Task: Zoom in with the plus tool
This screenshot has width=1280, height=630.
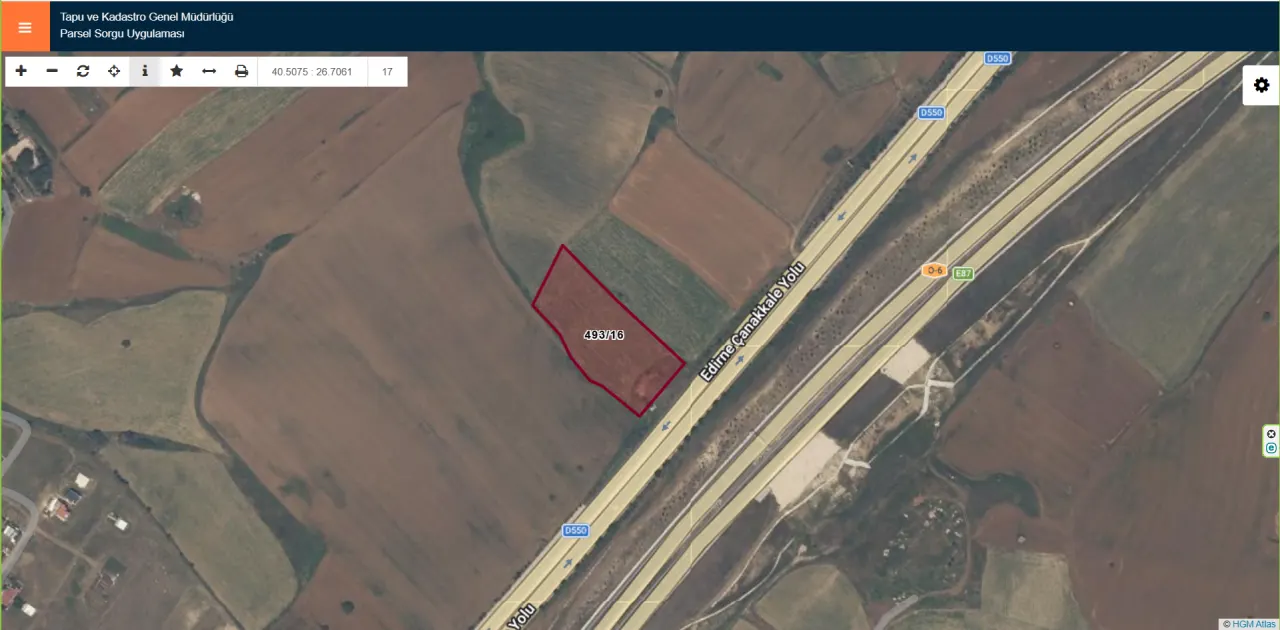Action: [21, 71]
